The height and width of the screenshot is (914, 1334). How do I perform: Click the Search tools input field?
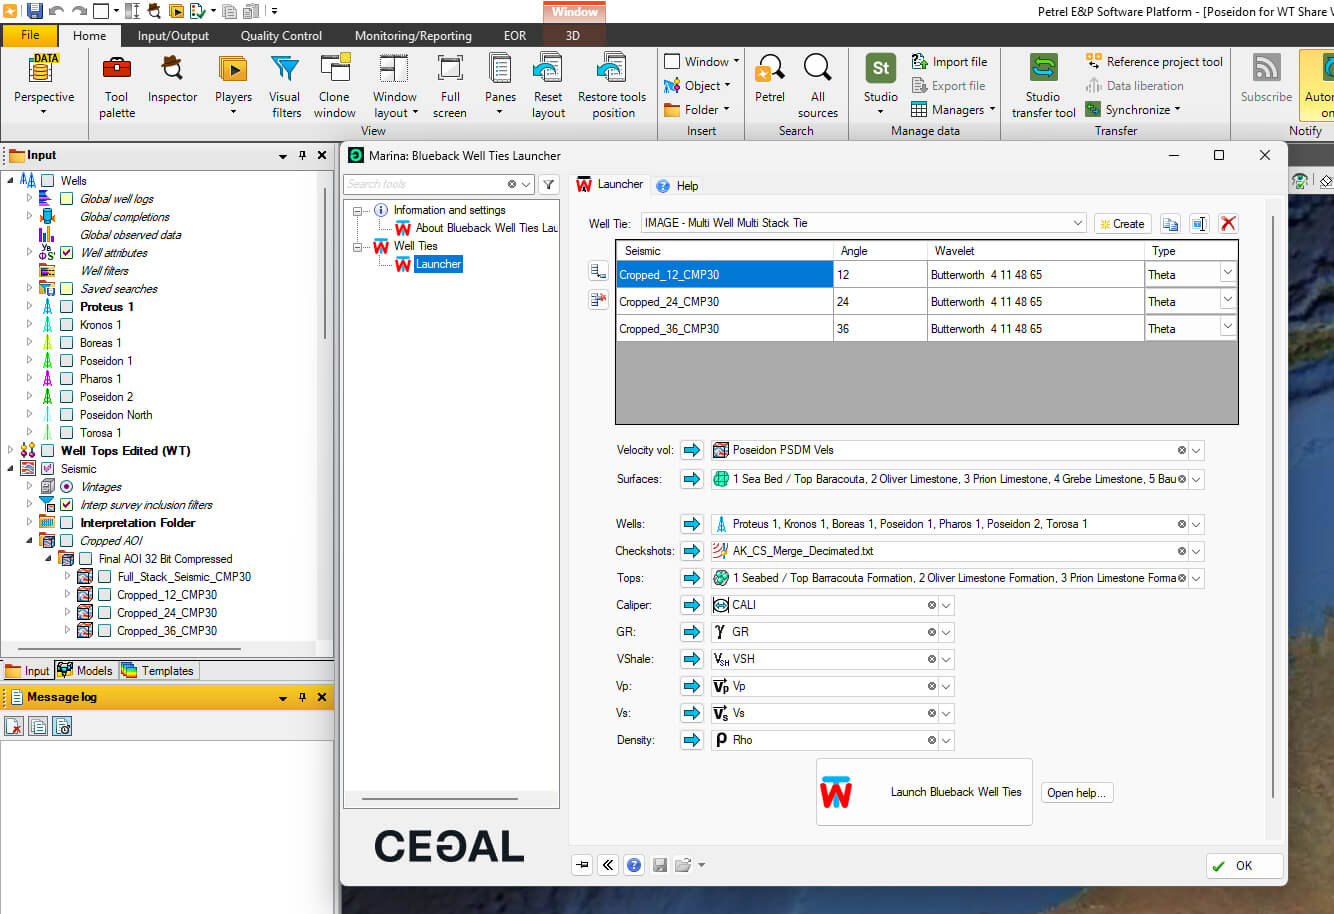(425, 184)
